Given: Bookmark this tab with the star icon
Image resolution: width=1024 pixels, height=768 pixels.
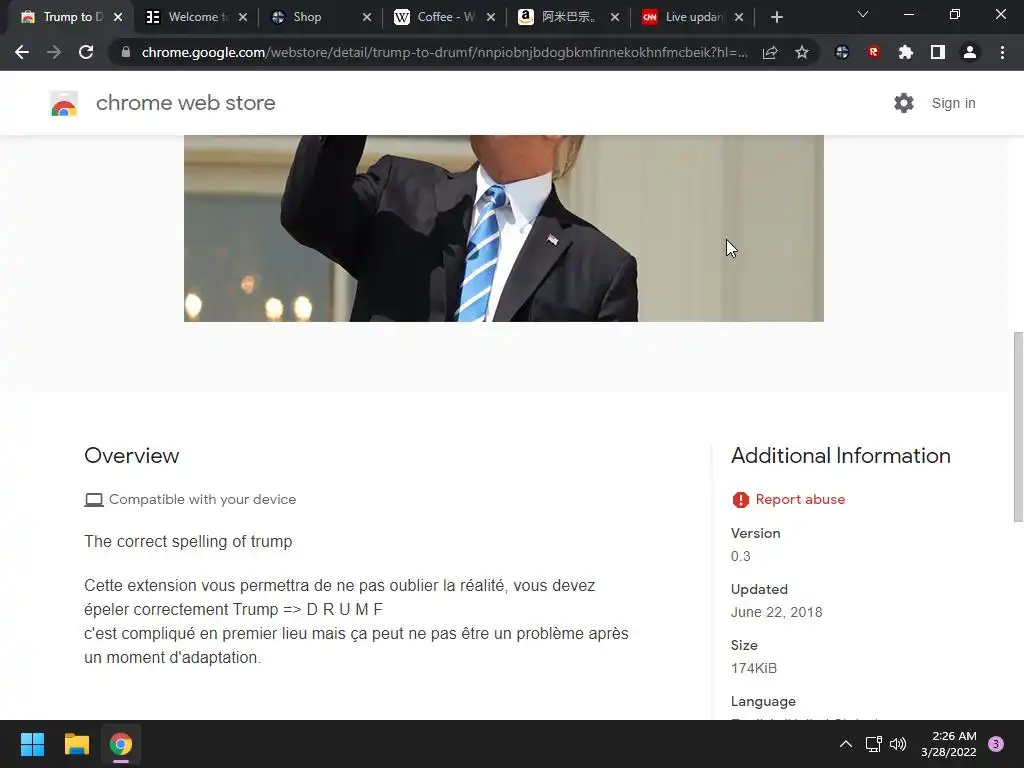Looking at the screenshot, I should (x=802, y=52).
